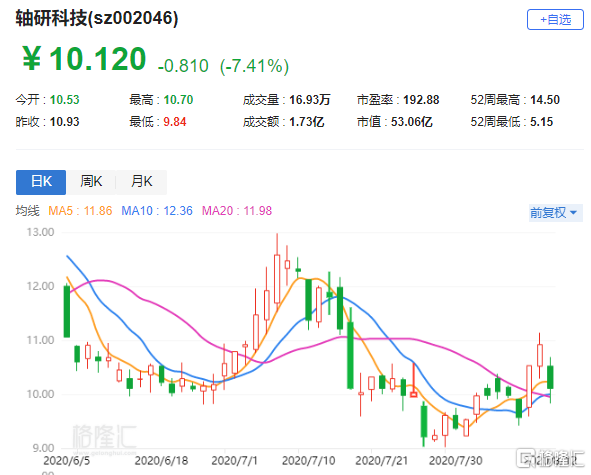This screenshot has height=475, width=591.
Task: Switch to the 月K monthly chart tab
Action: [x=141, y=182]
